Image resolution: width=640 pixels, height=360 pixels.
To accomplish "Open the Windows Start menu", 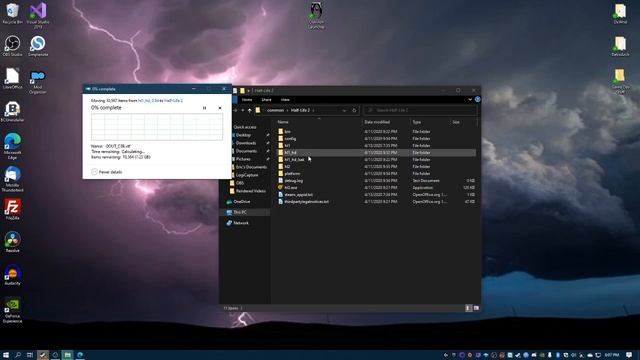I will pyautogui.click(x=6, y=355).
